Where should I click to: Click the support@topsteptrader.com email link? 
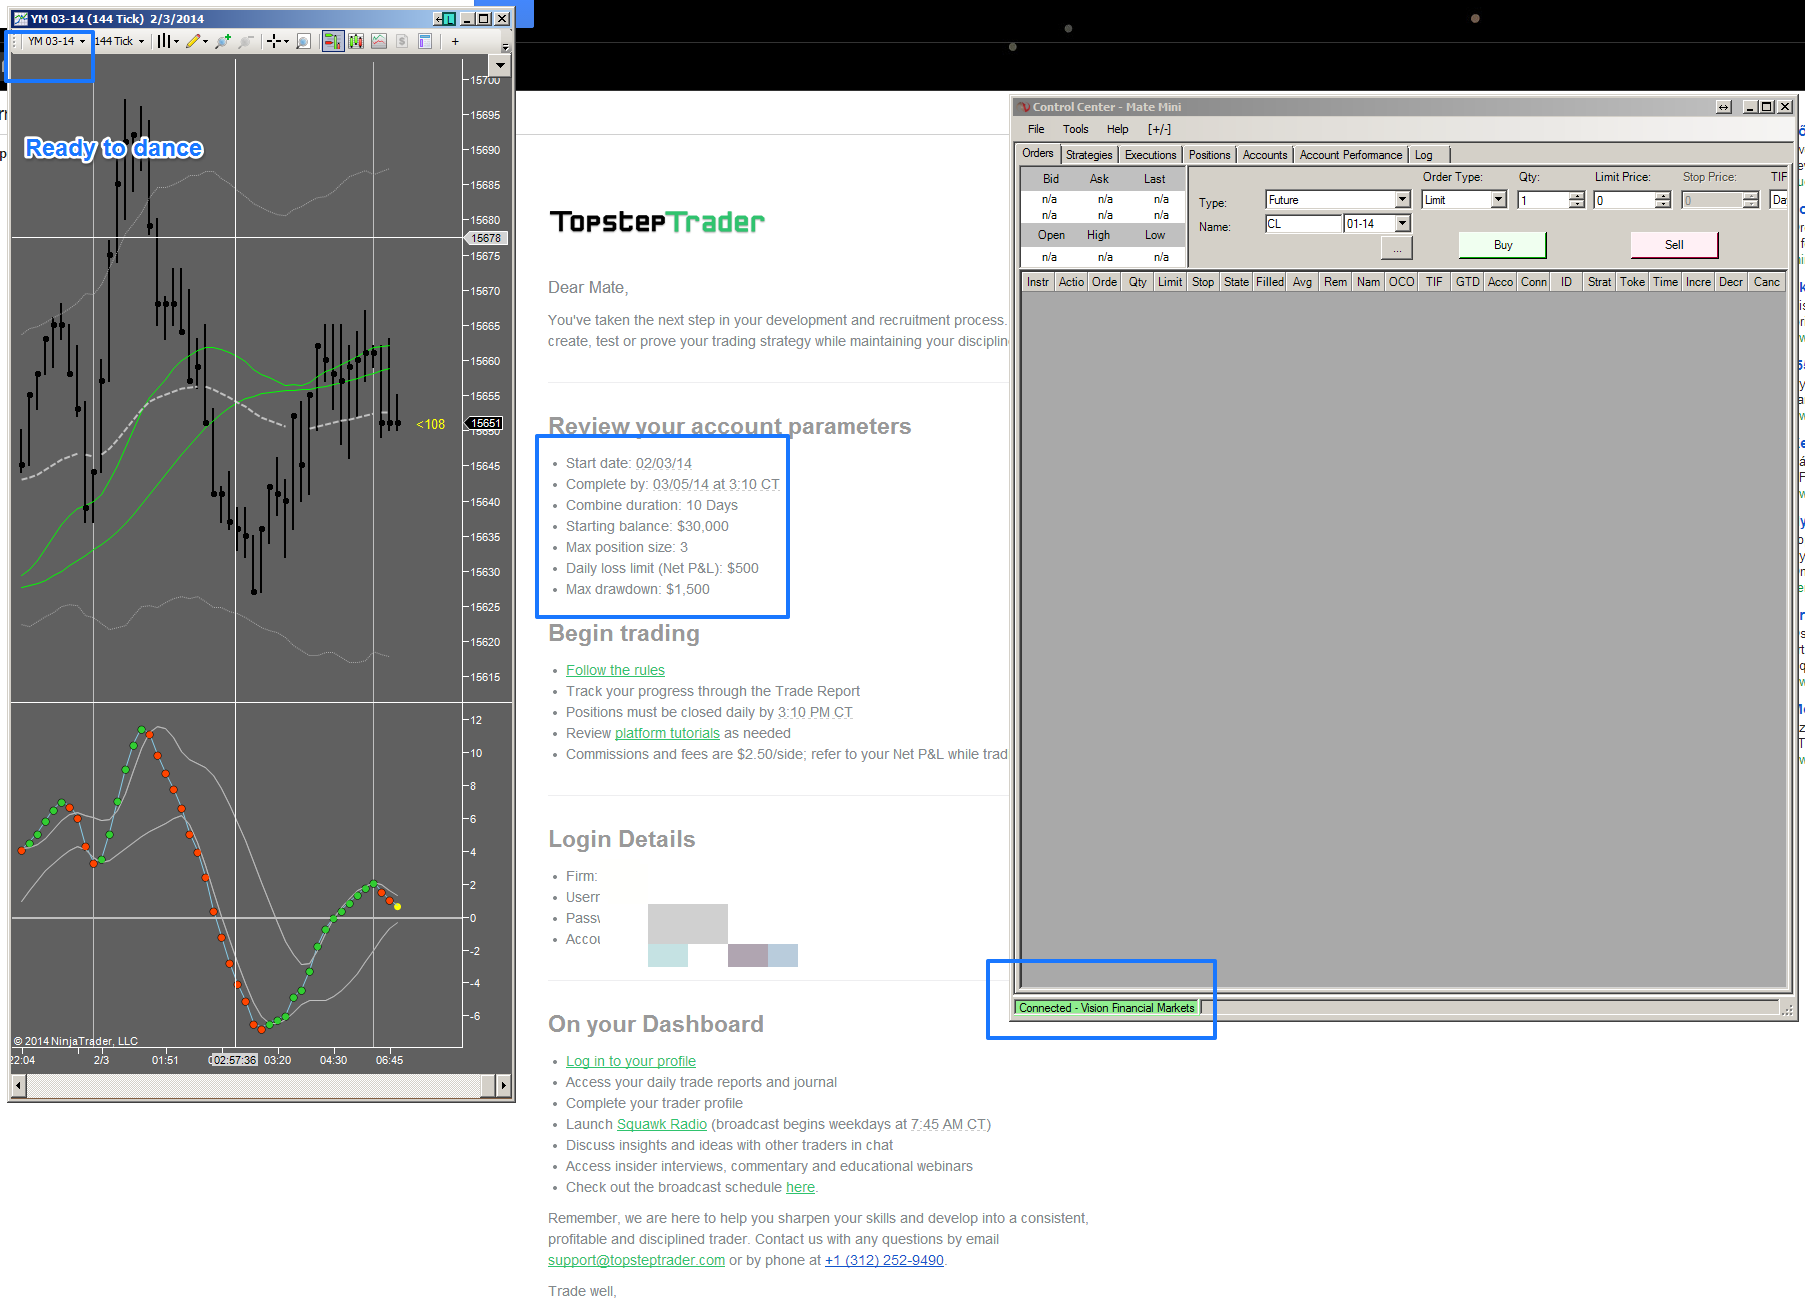tap(636, 1260)
